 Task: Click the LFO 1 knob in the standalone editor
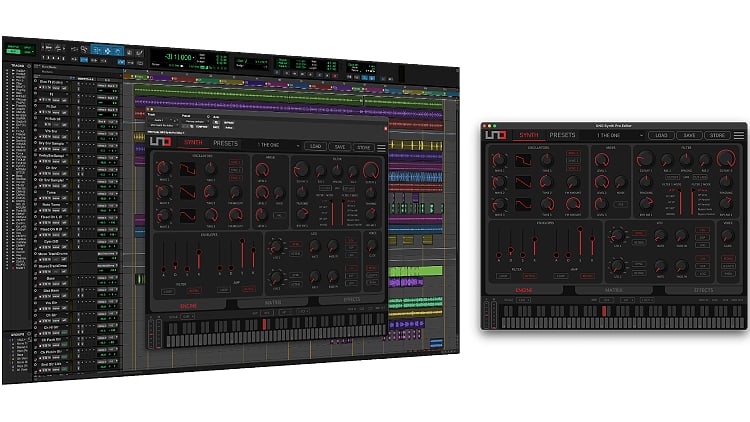[x=618, y=236]
